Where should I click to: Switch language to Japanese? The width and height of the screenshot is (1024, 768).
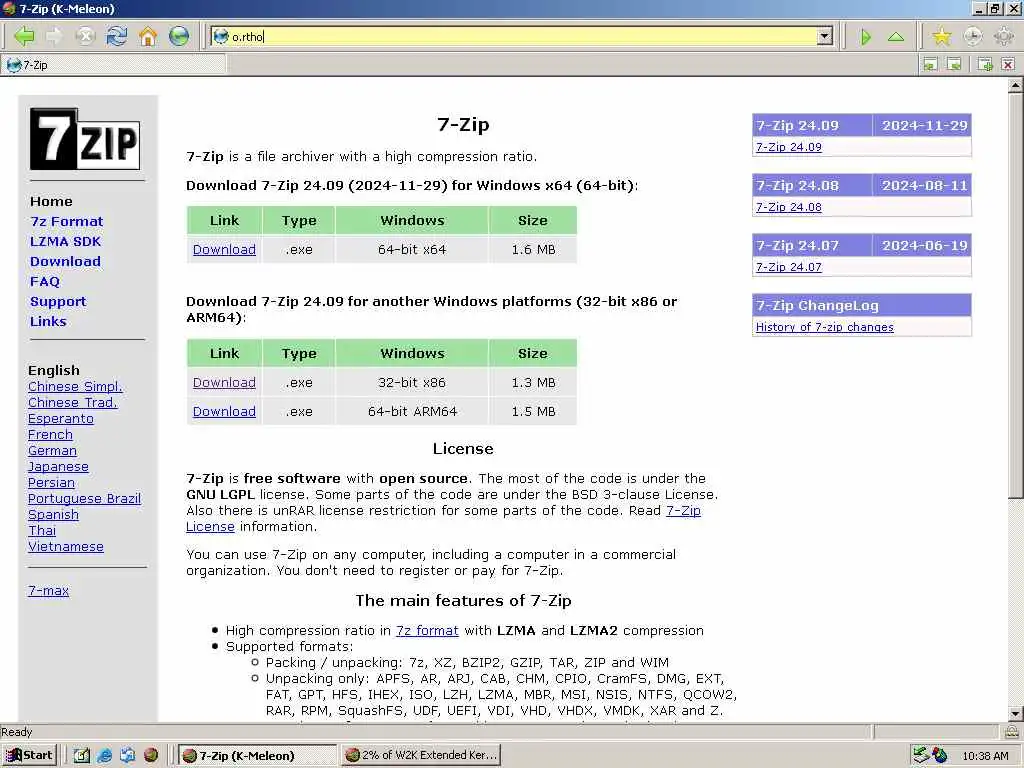[58, 467]
